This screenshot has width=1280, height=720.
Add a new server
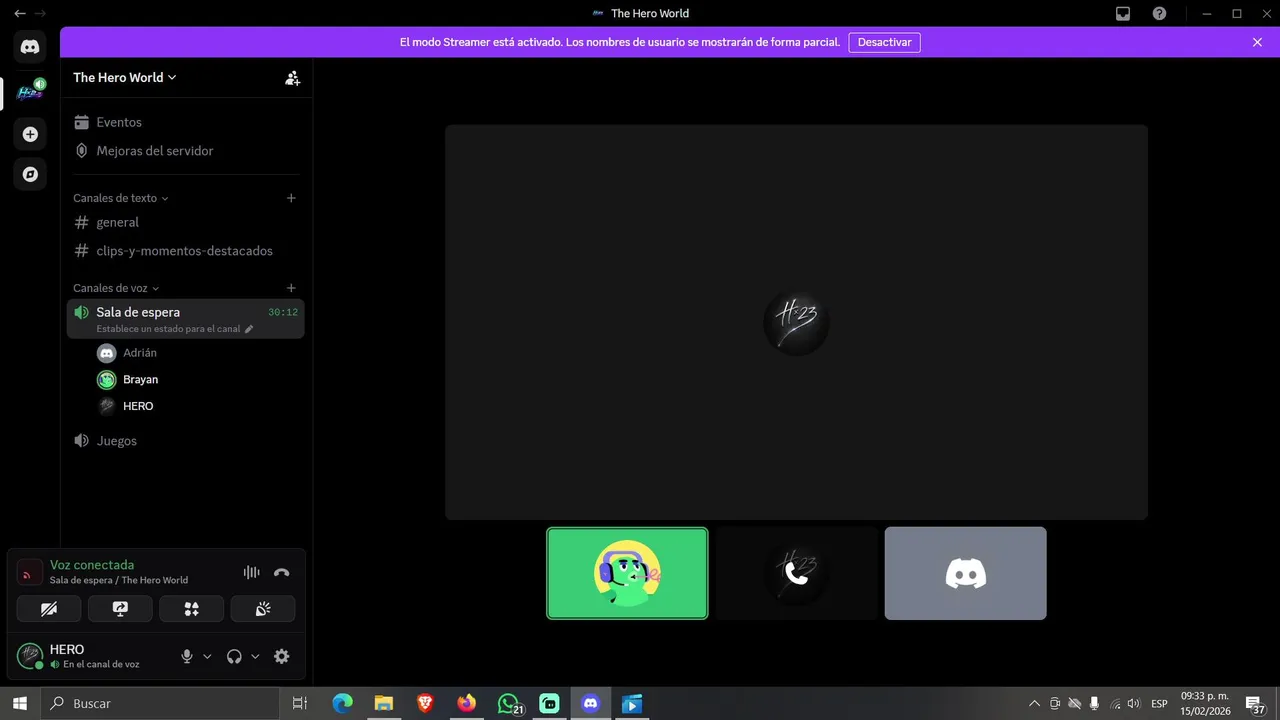point(30,134)
